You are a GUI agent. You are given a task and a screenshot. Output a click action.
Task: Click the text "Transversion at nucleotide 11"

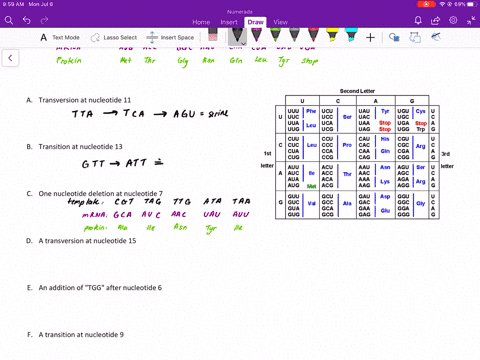tap(85, 100)
